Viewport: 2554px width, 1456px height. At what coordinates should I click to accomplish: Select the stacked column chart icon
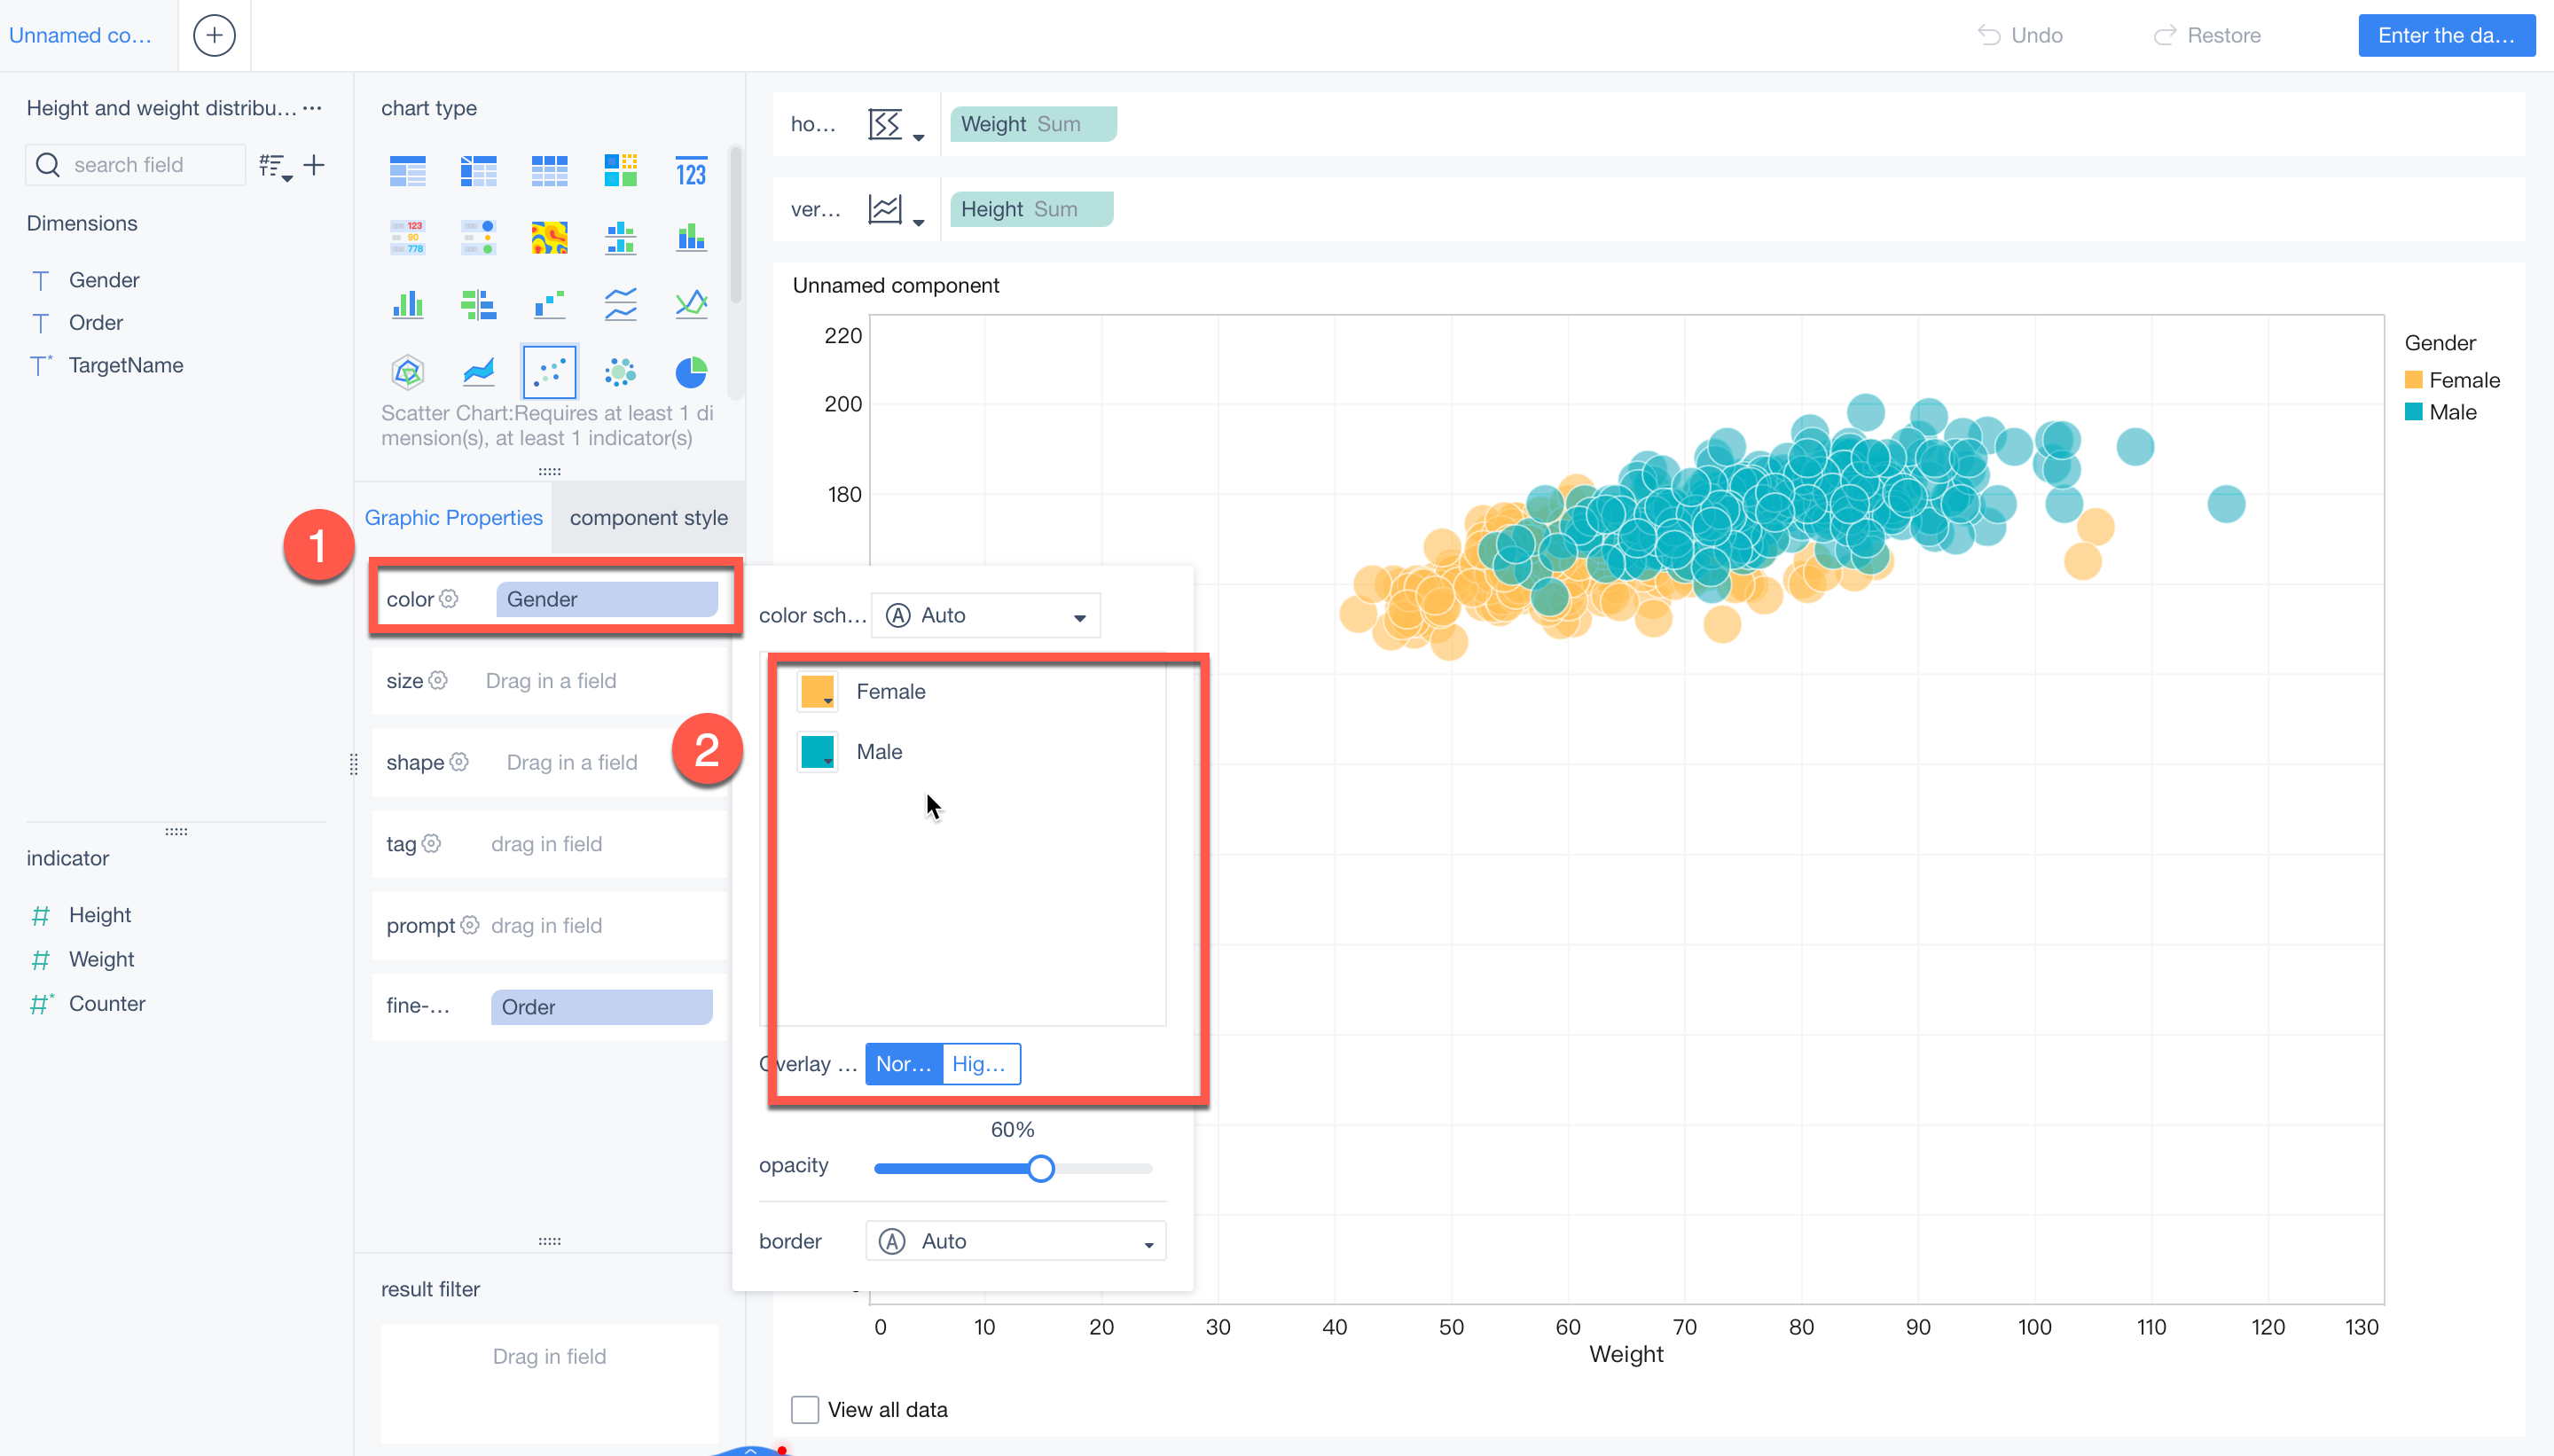pyautogui.click(x=690, y=238)
